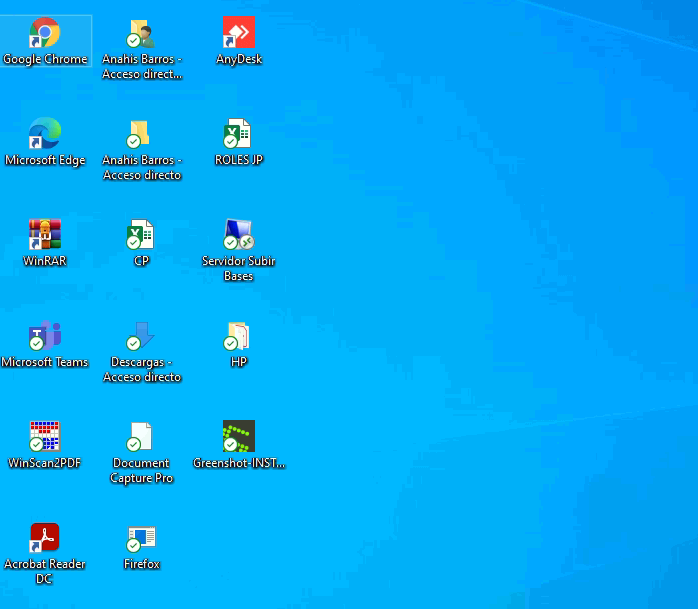Select the Firefox desktop icon
The image size is (698, 609).
(x=141, y=539)
